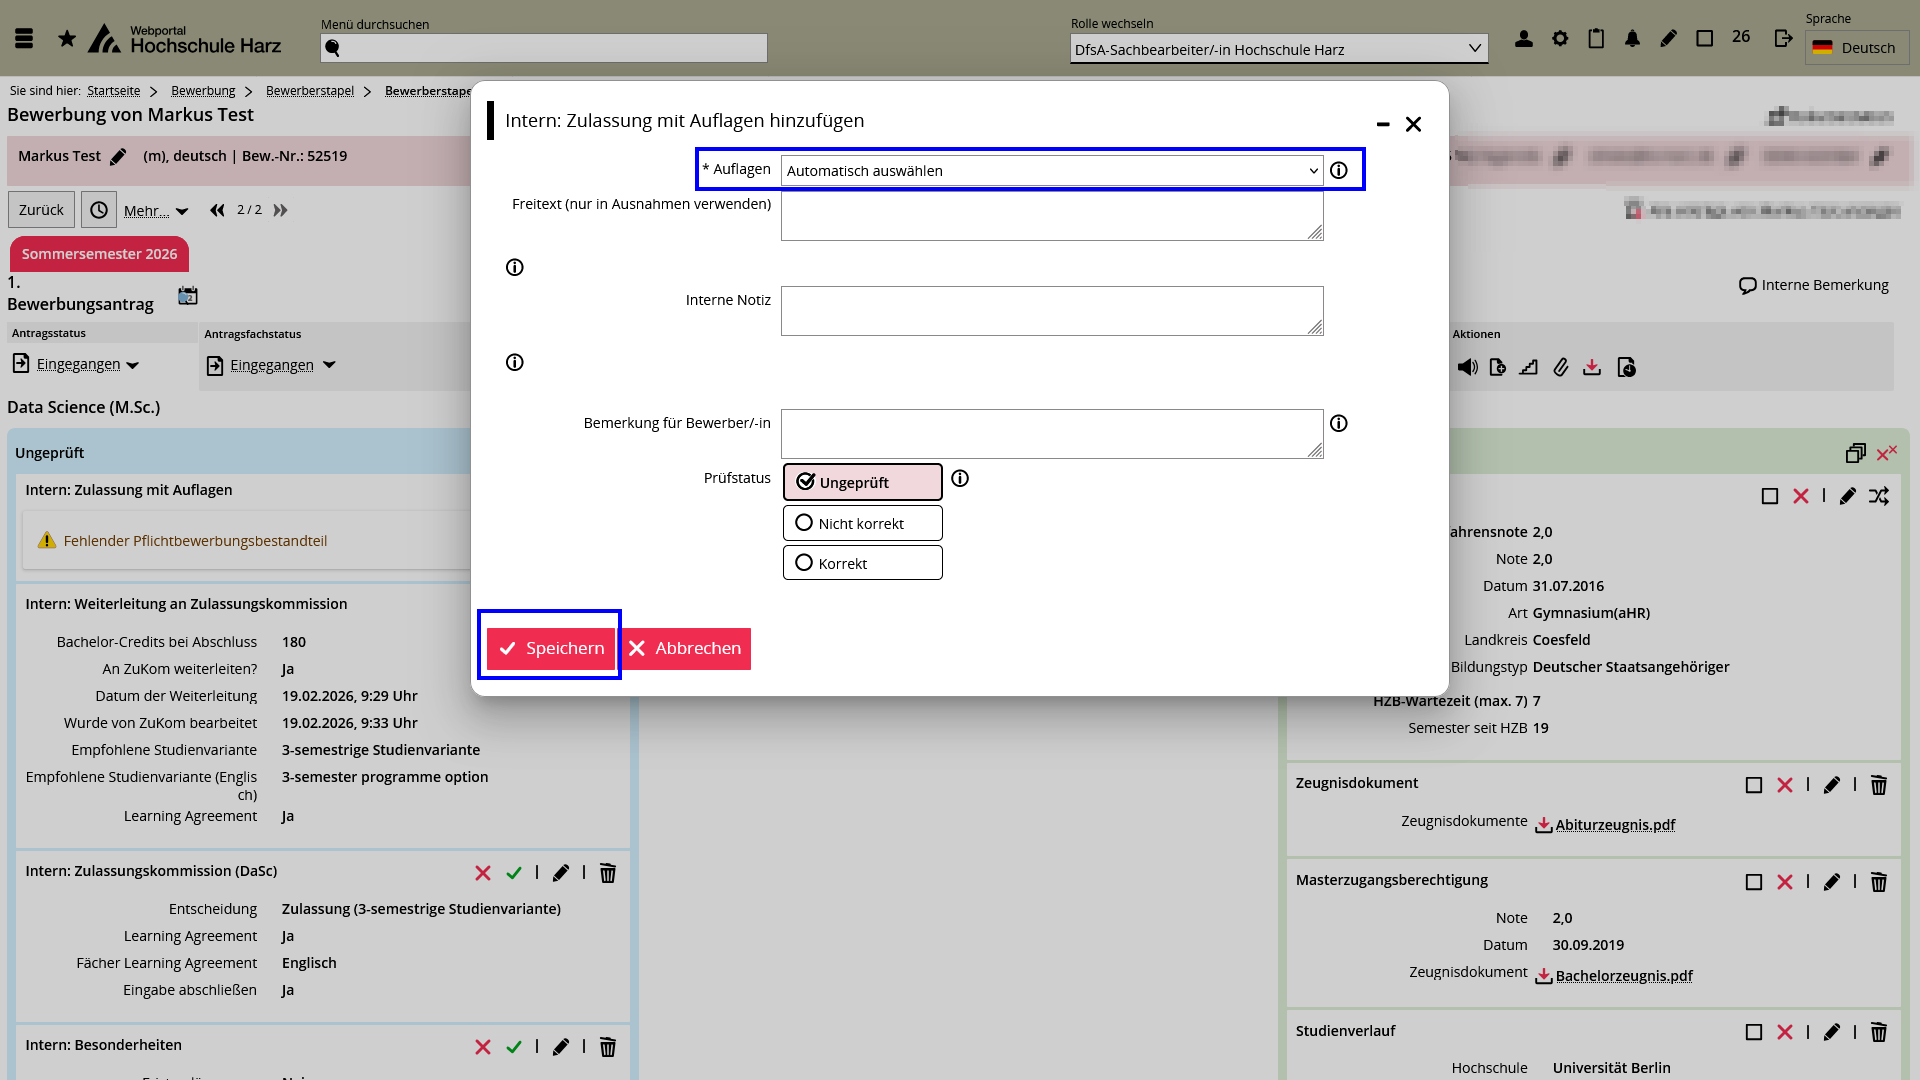
Task: Click the hamburger menu icon
Action: [x=24, y=39]
